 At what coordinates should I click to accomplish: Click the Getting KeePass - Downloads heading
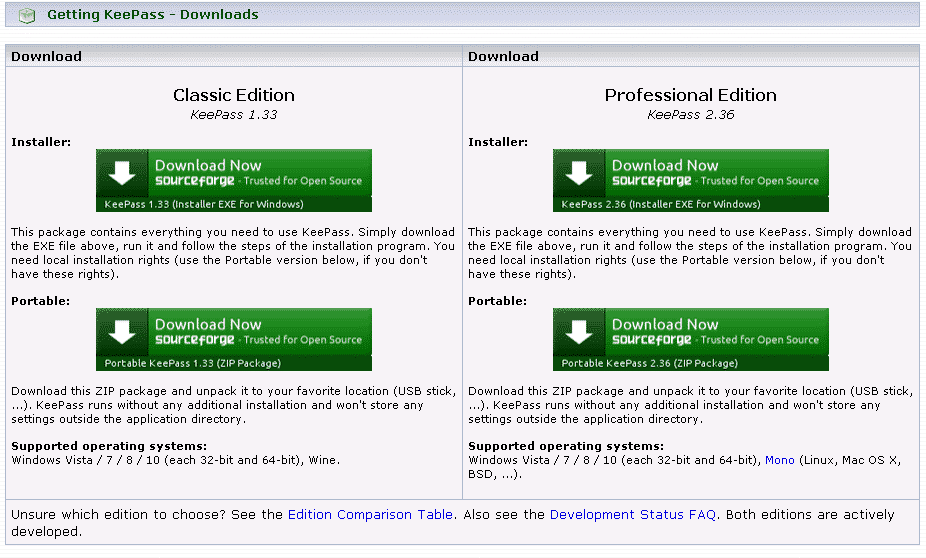(x=152, y=14)
